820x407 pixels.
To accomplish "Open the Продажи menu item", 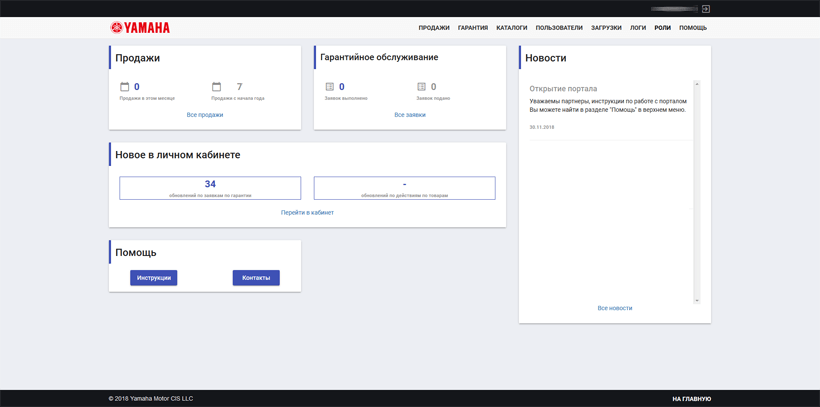I will click(434, 28).
